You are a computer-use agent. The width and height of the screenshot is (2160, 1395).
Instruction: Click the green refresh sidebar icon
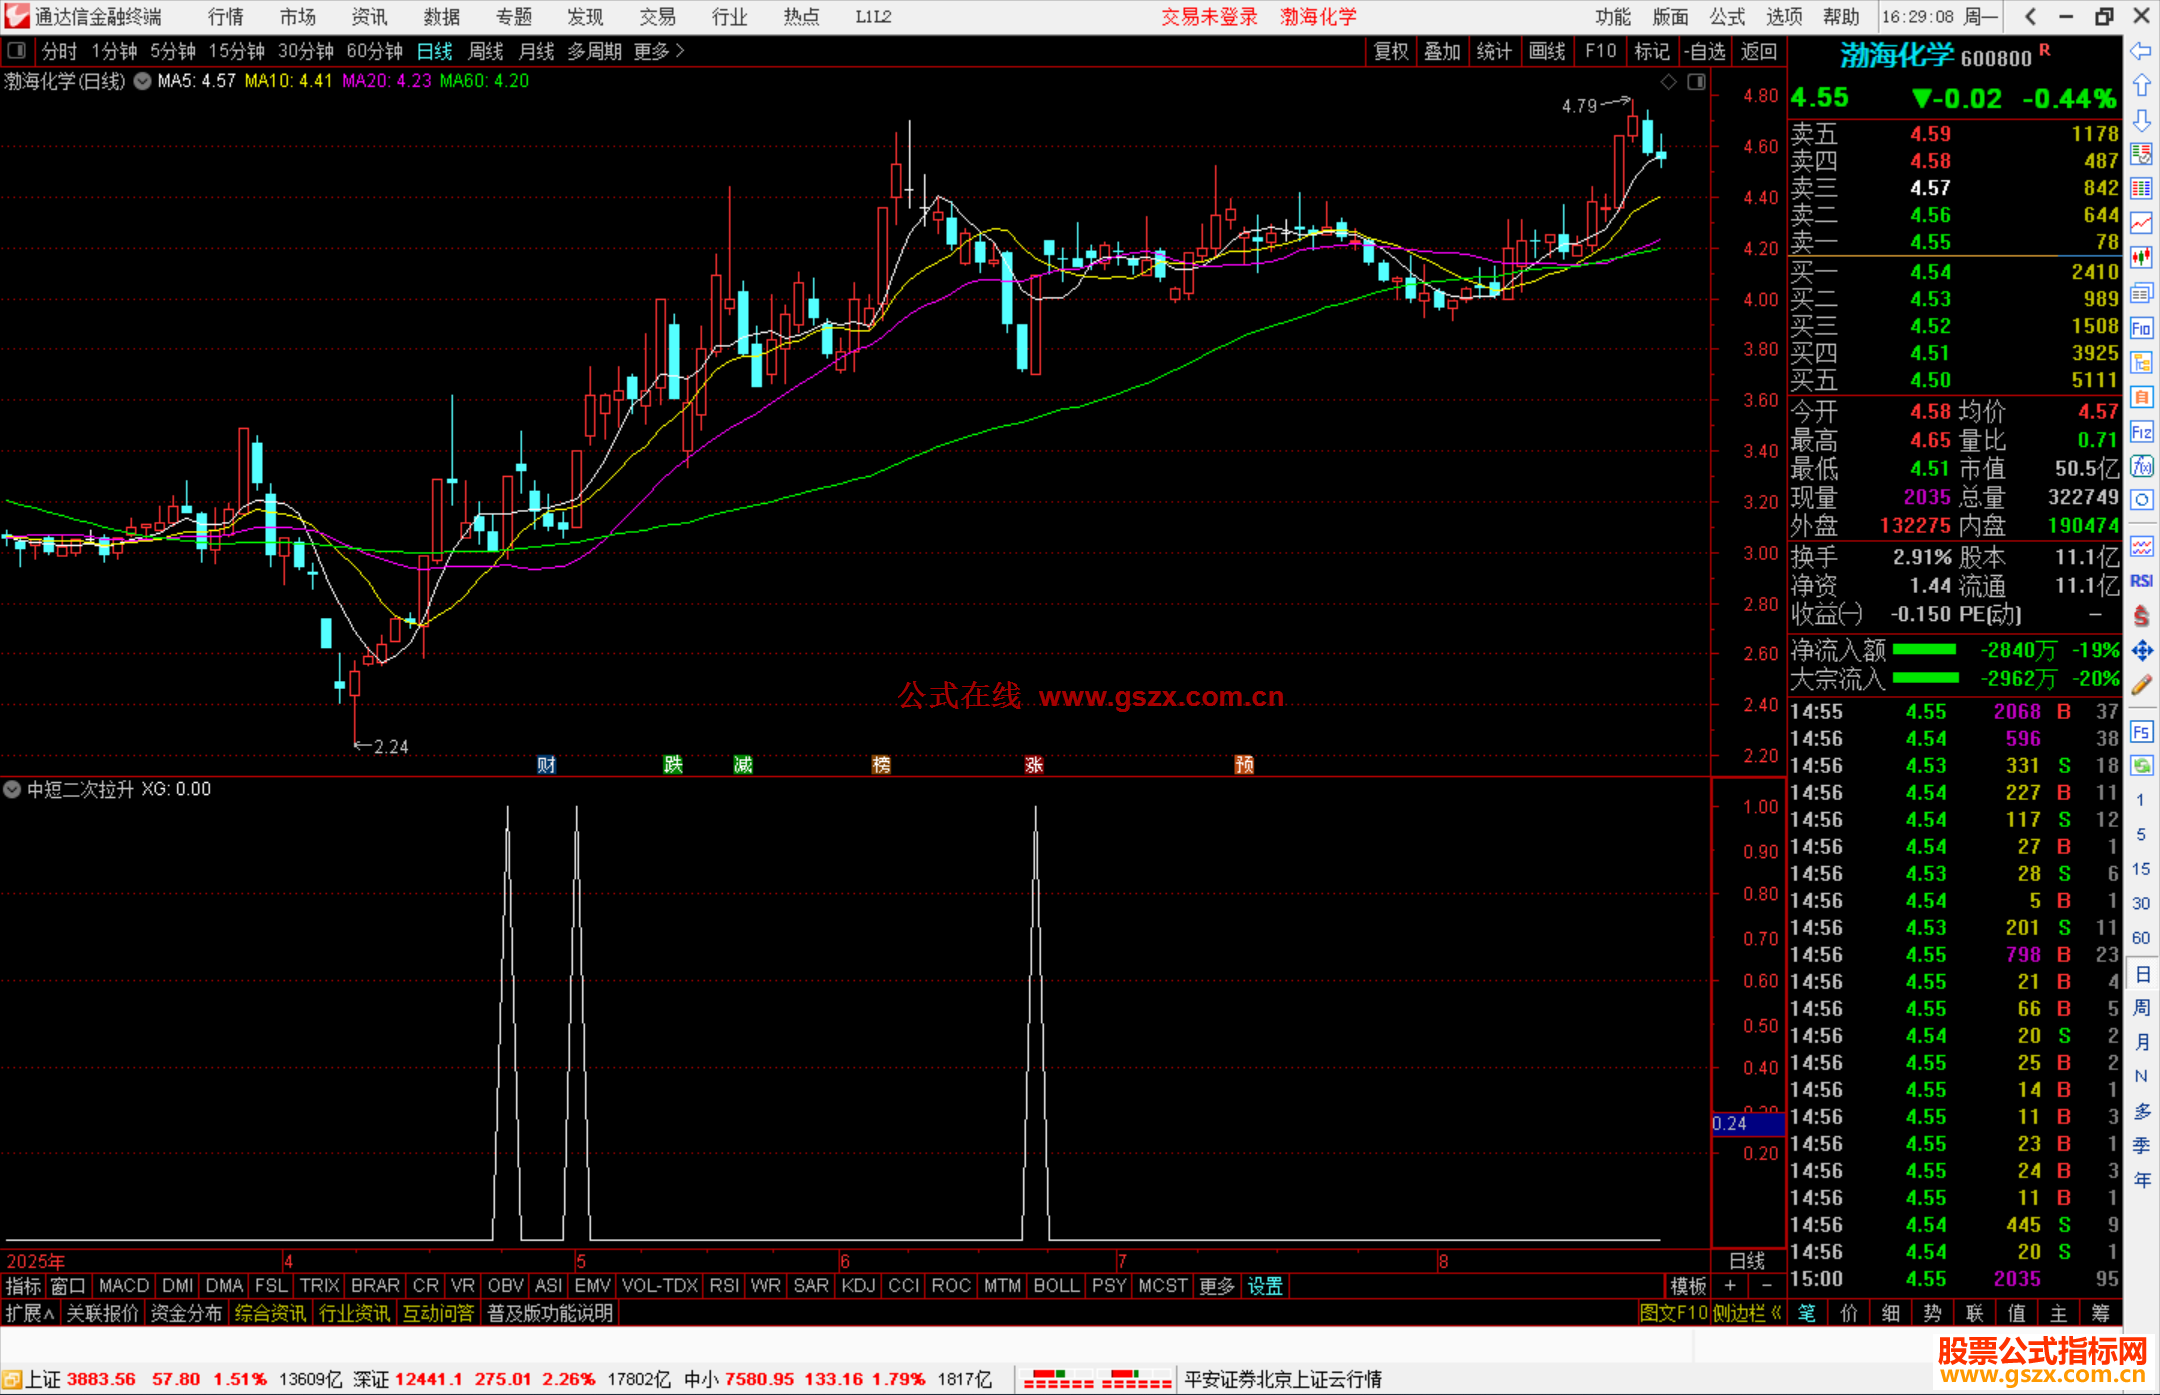point(2141,766)
